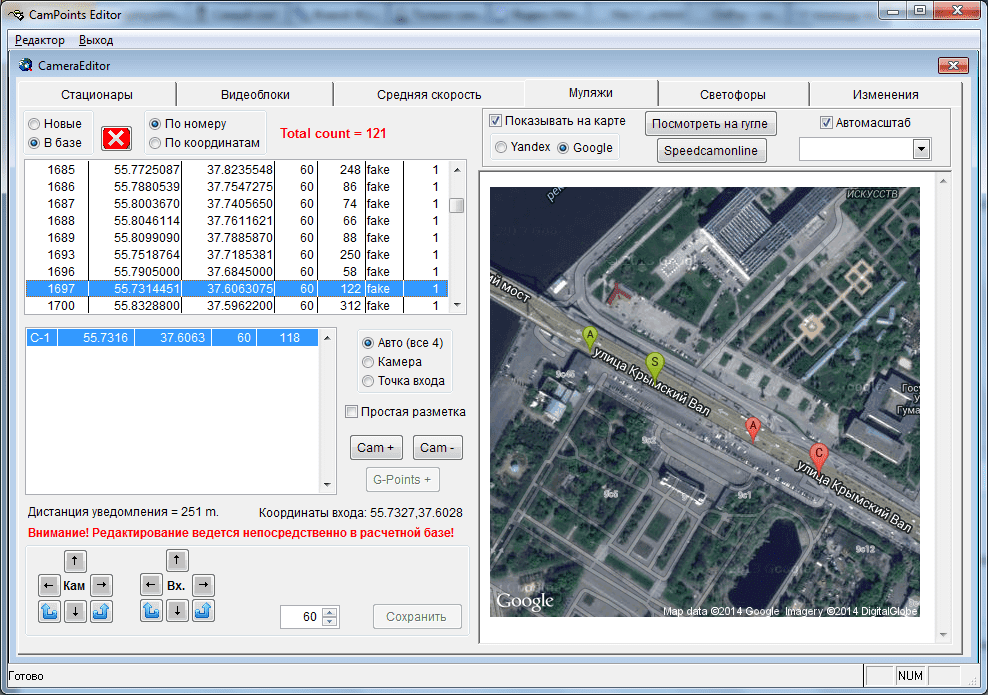Image resolution: width=988 pixels, height=695 pixels.
Task: Rotate camera clockwise in Кам group
Action: pos(101,611)
